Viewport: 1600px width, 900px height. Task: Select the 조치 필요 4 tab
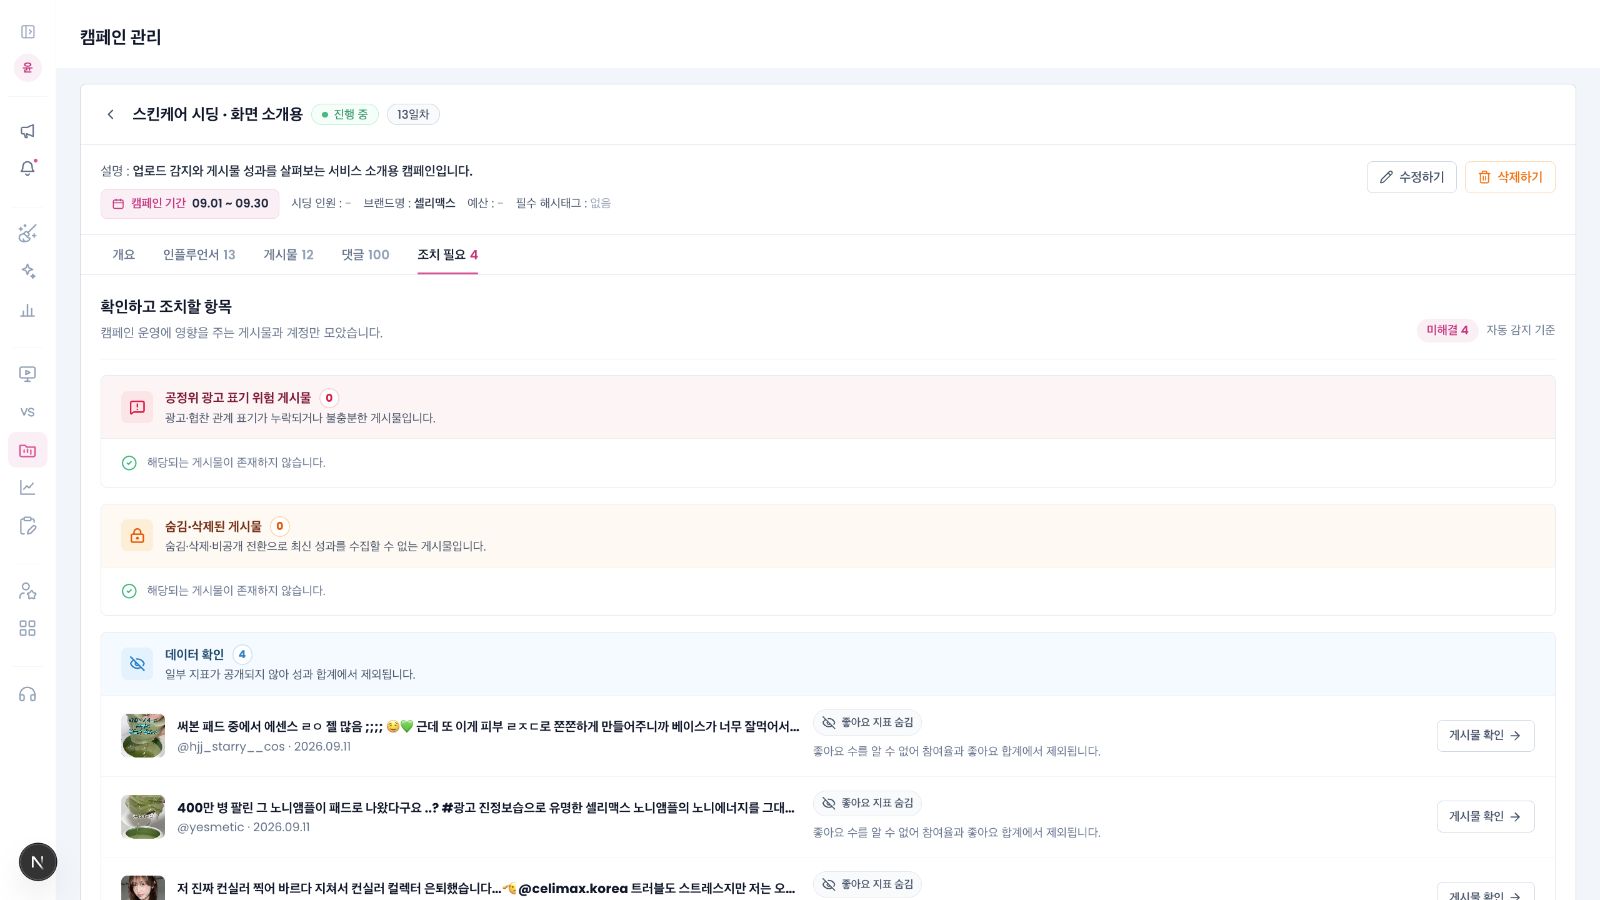[x=448, y=255]
